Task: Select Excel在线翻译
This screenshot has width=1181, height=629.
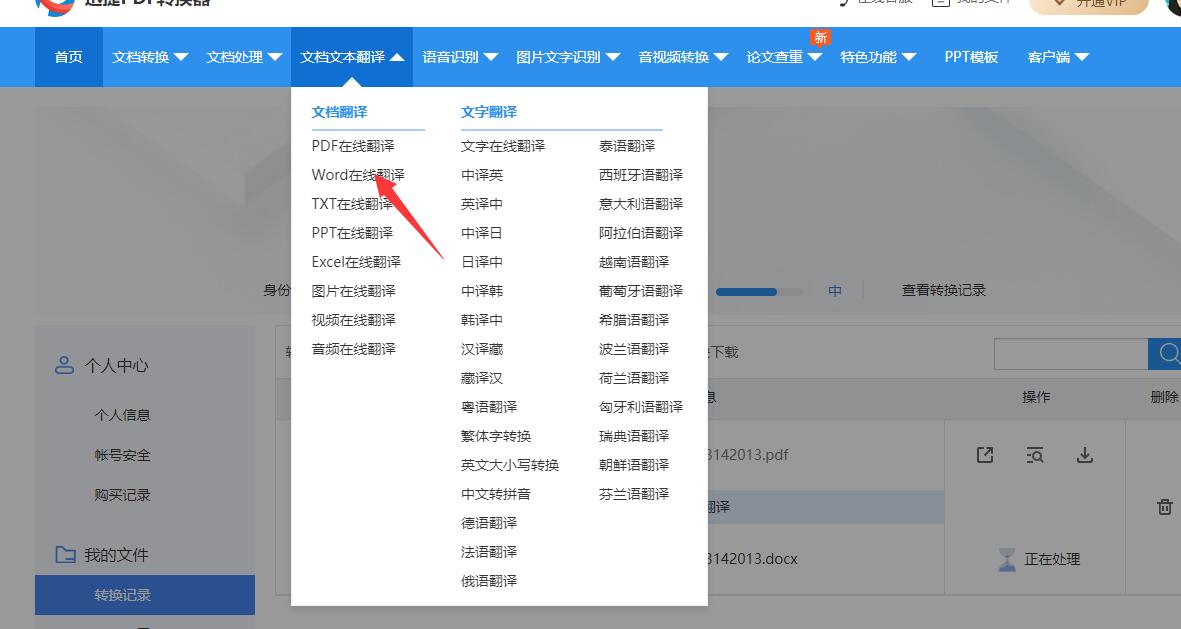Action: coord(356,262)
